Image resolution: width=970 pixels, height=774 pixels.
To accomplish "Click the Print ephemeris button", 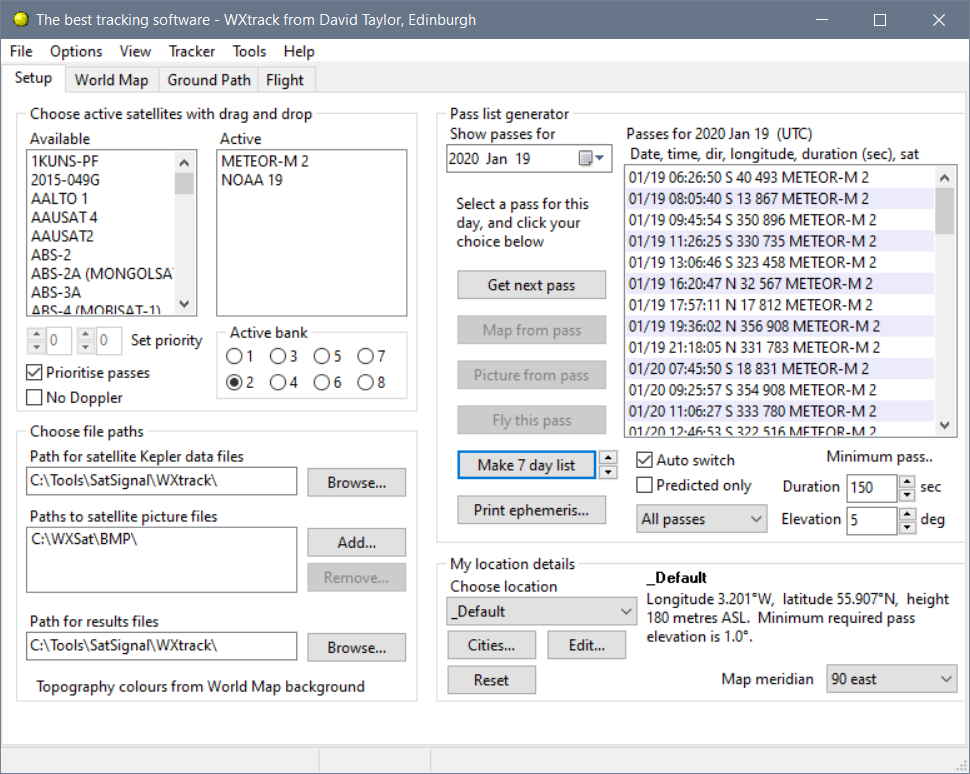I will click(531, 510).
